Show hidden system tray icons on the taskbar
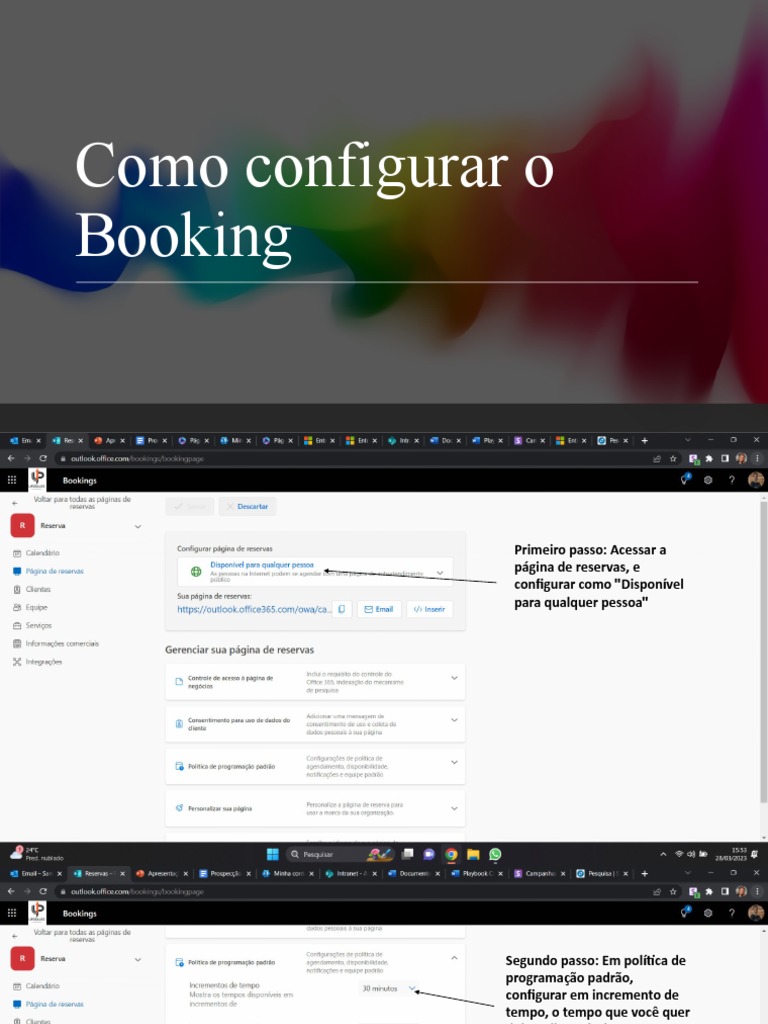The image size is (768, 1024). 663,854
